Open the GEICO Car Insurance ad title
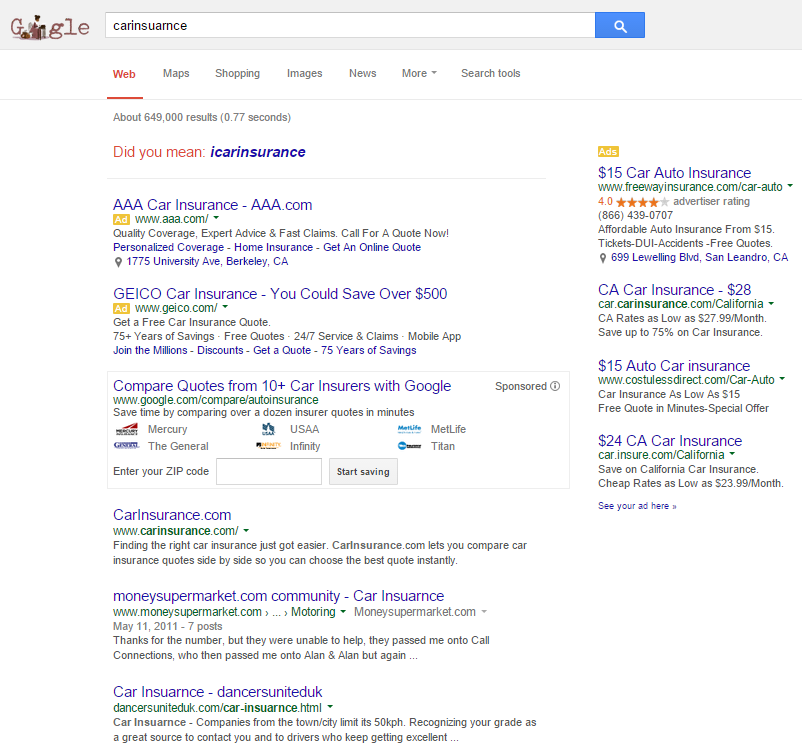Screen dimensions: 802x751 (x=280, y=294)
